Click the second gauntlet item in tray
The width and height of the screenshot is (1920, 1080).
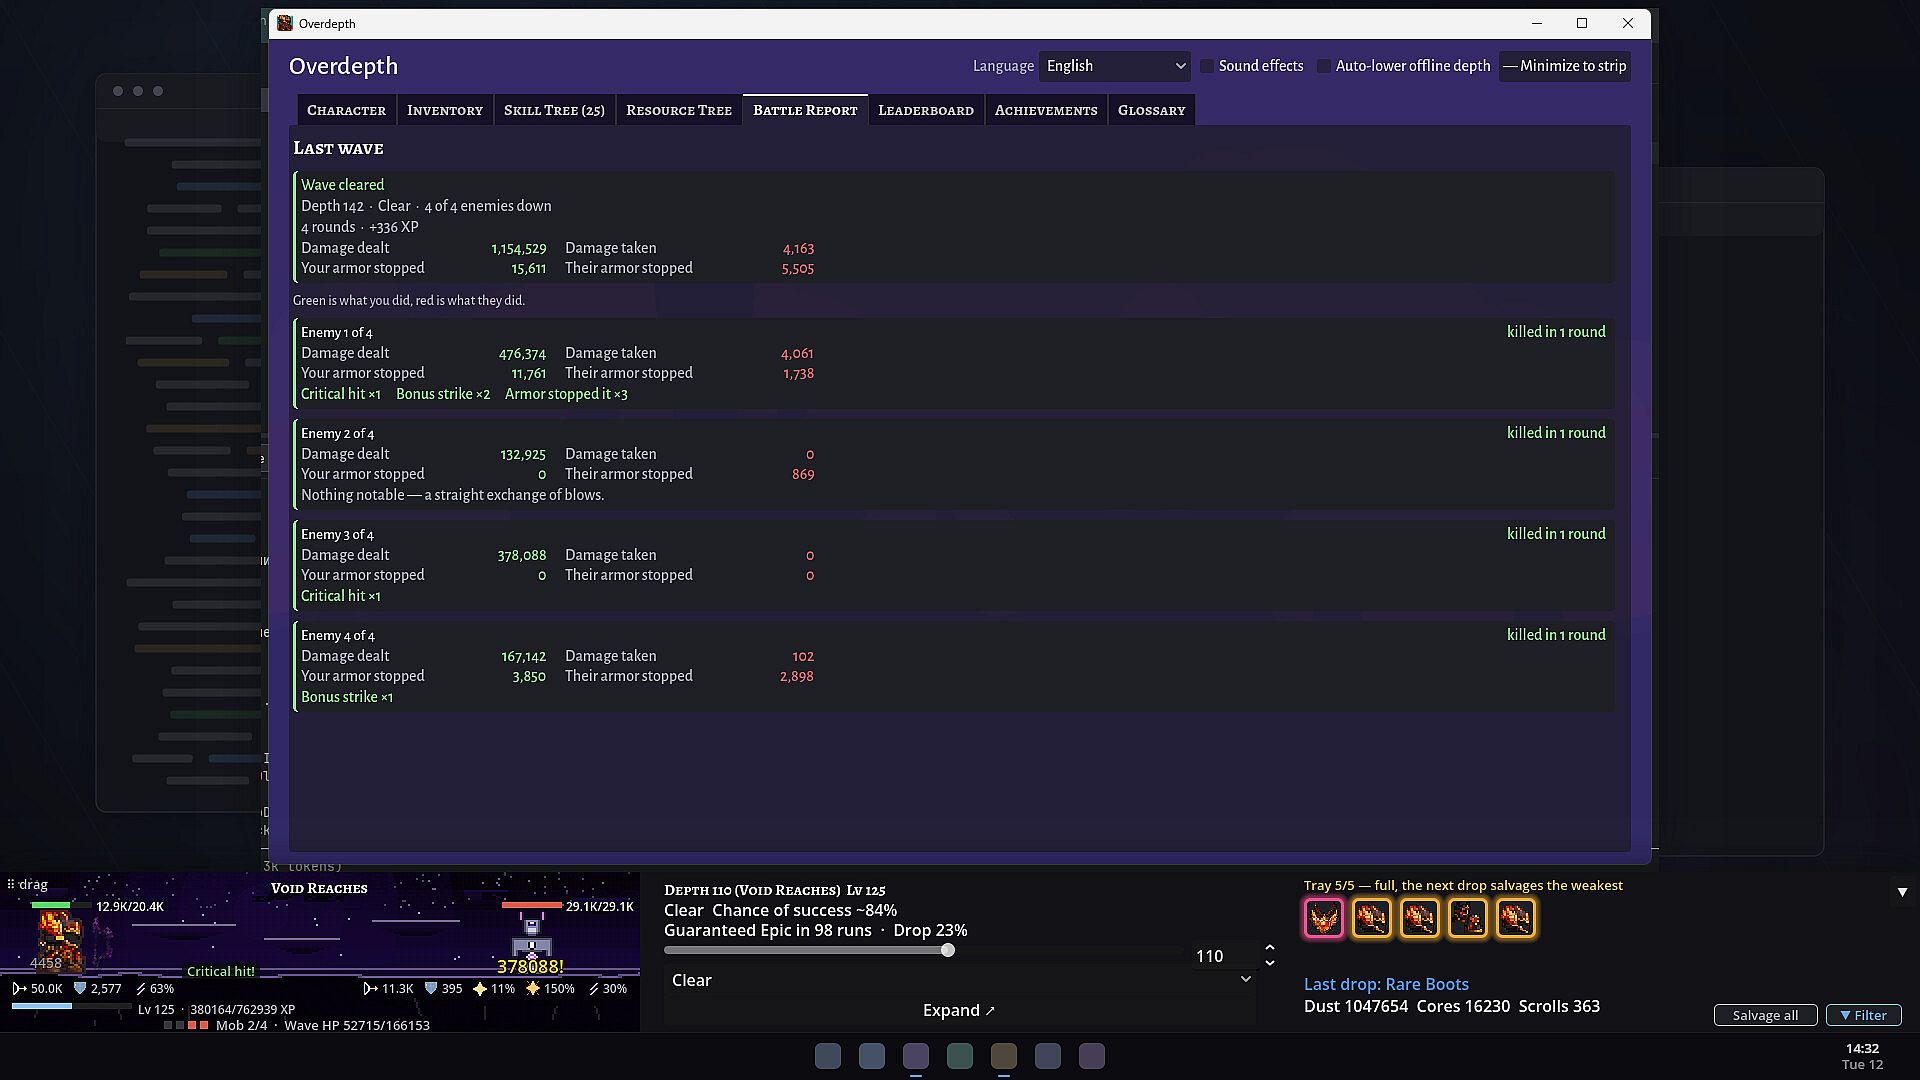pyautogui.click(x=1419, y=918)
